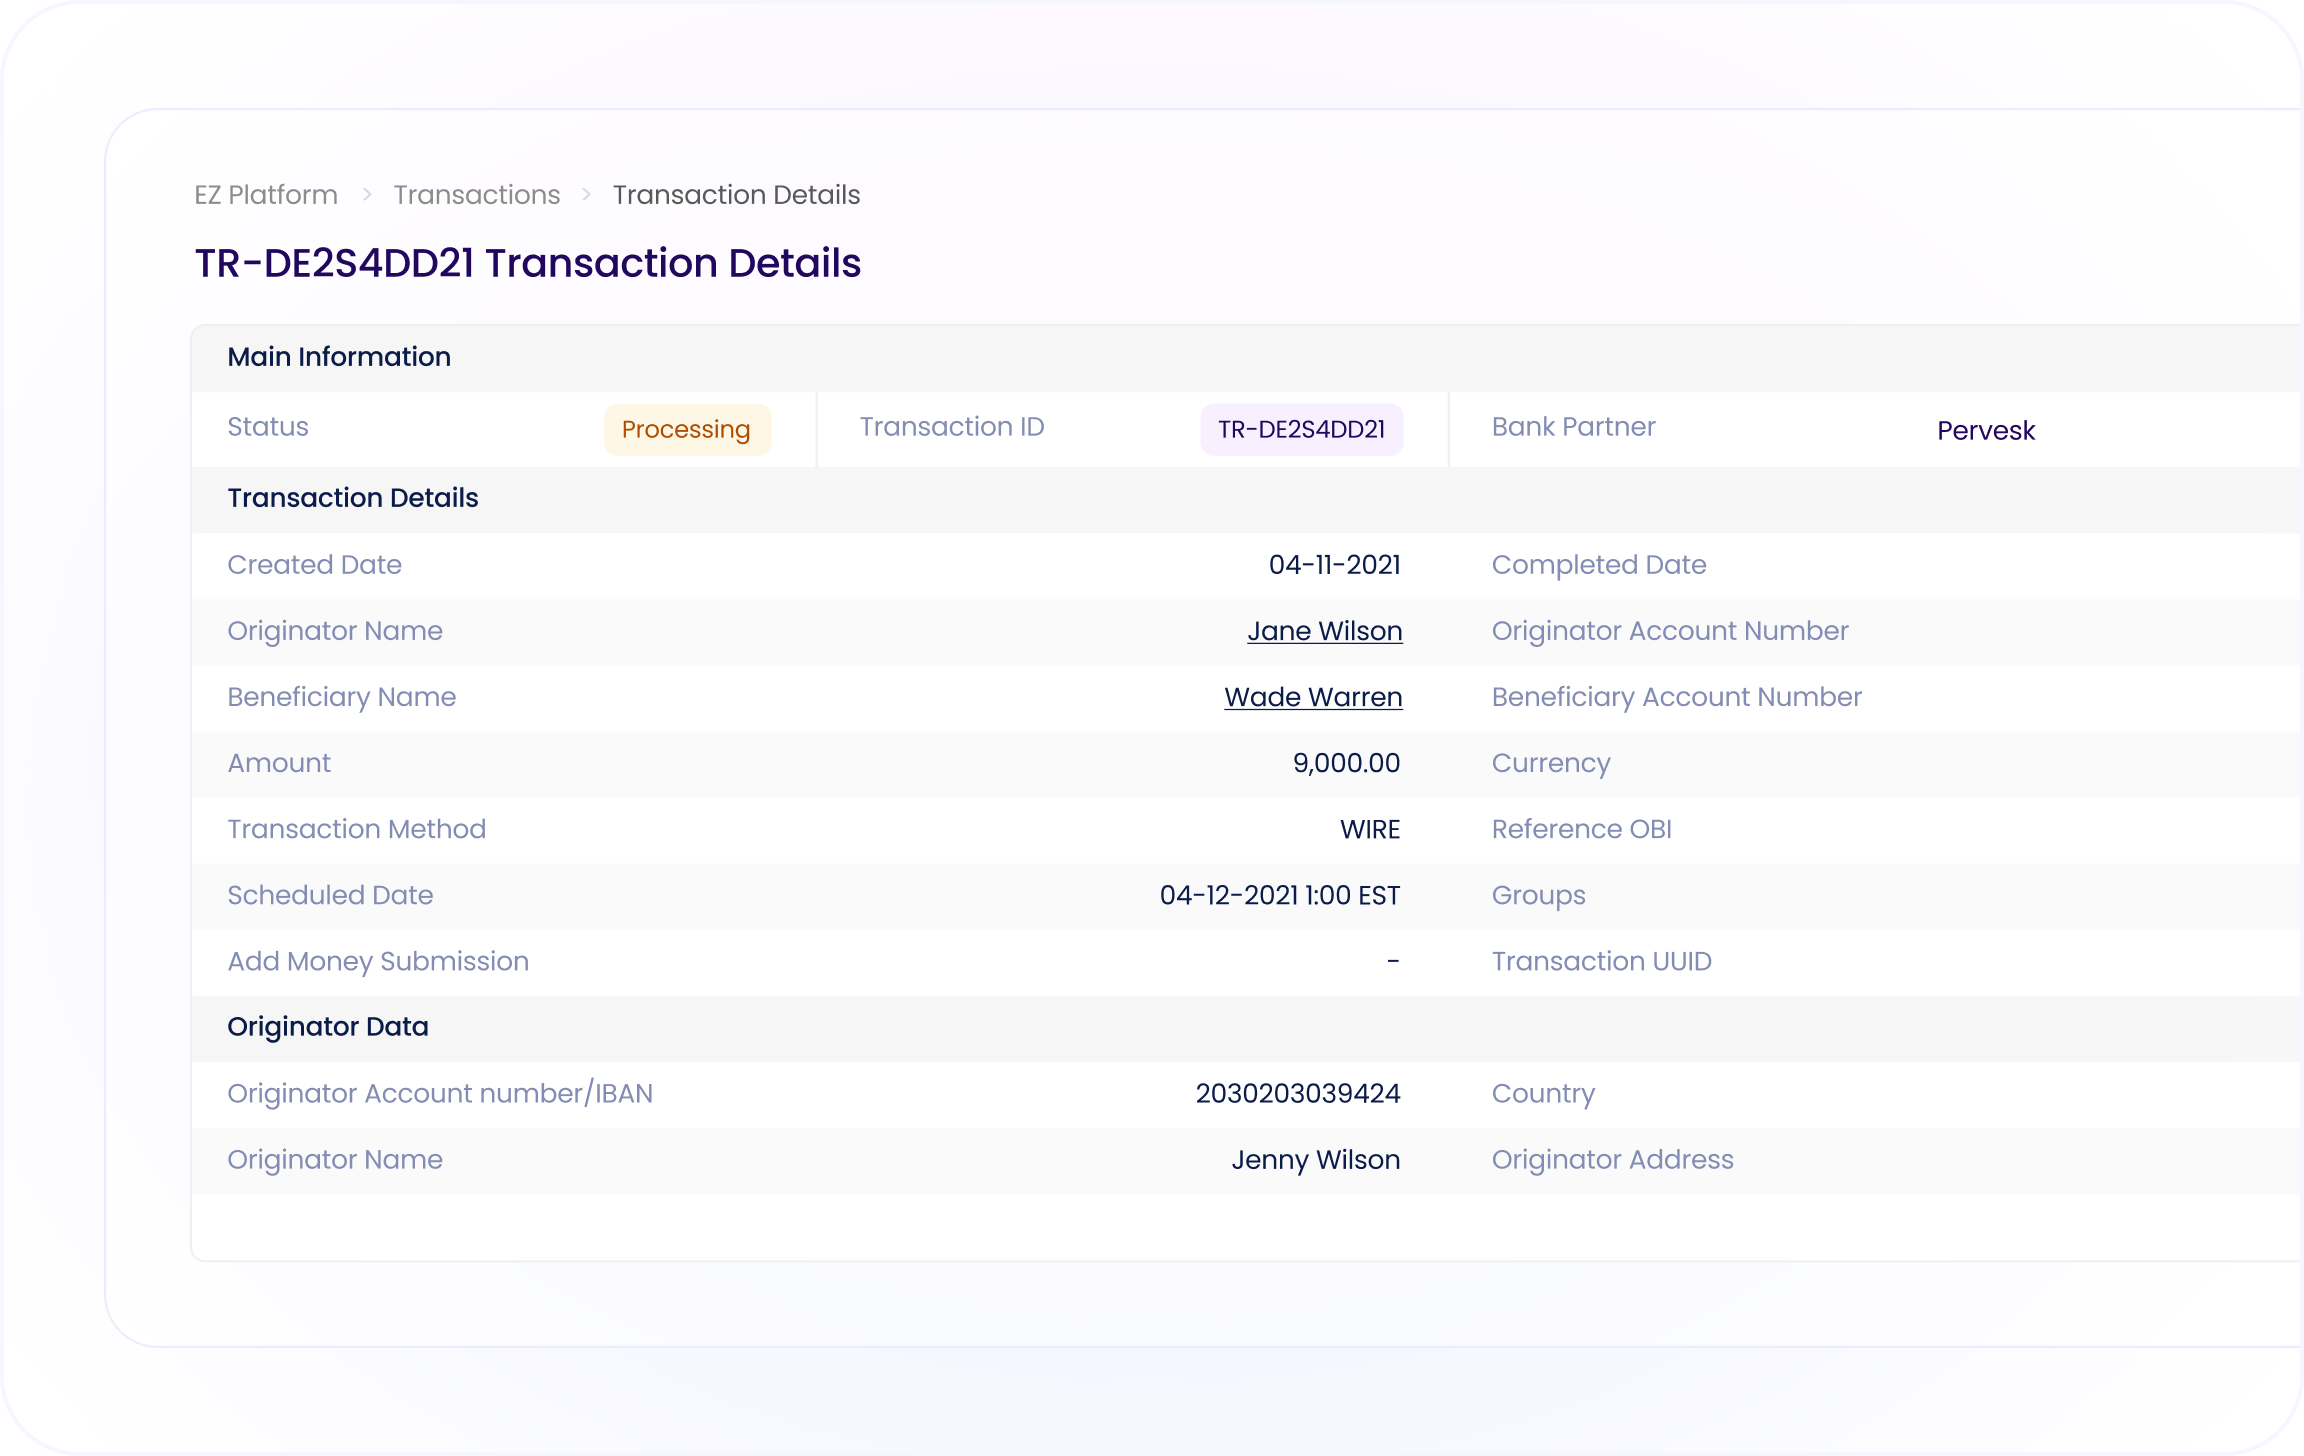Click the TR-DE2S4DD21 transaction ID badge
The width and height of the screenshot is (2304, 1456).
pos(1301,429)
